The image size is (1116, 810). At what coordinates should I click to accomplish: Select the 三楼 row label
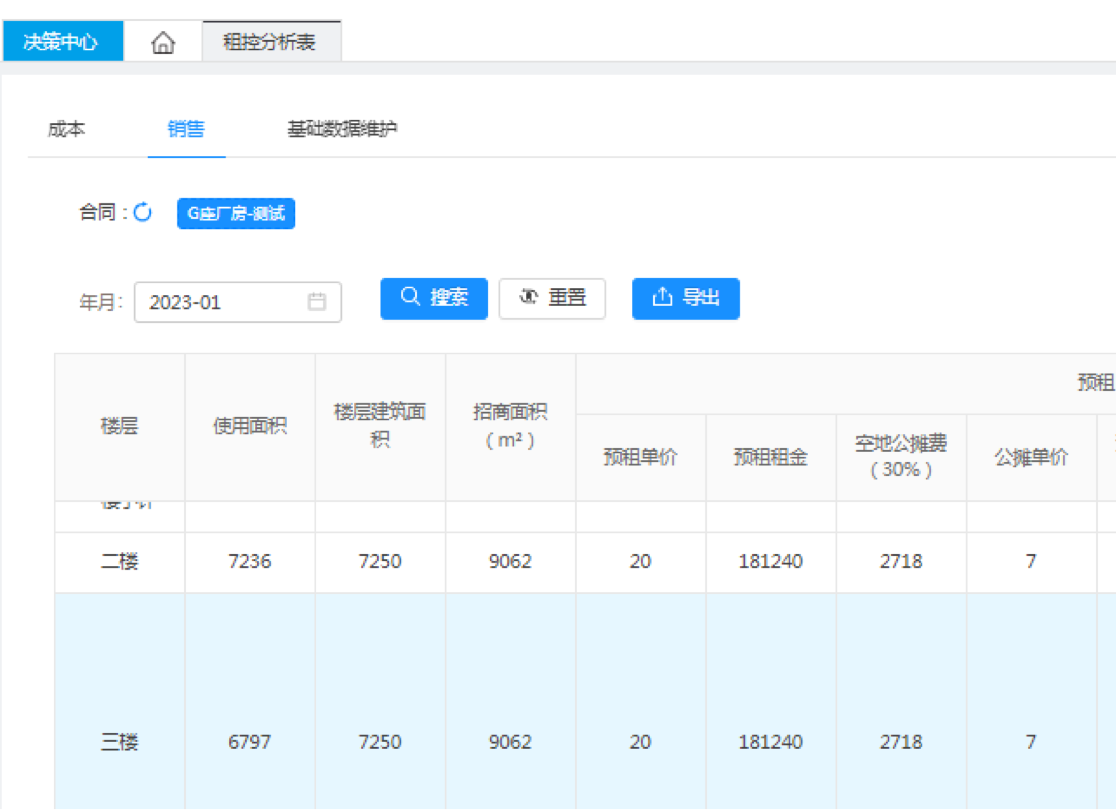tap(120, 742)
